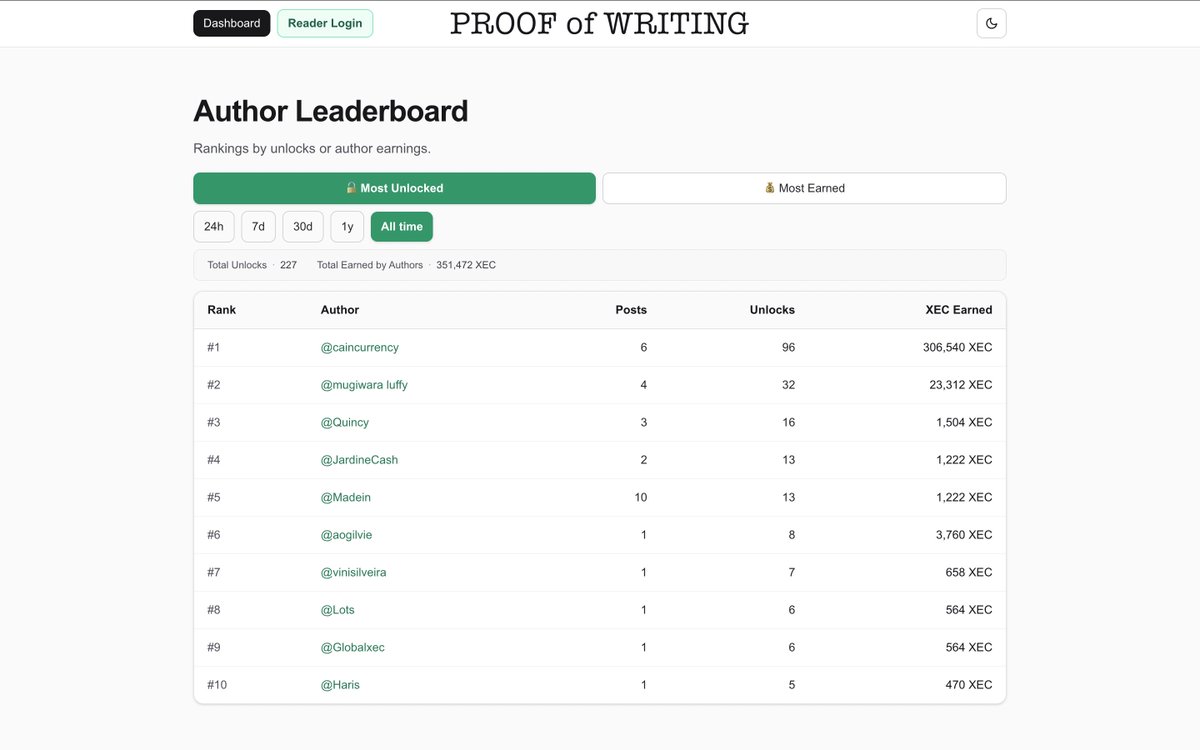Click the #1 rank cell
The width and height of the screenshot is (1200, 750).
(x=214, y=347)
